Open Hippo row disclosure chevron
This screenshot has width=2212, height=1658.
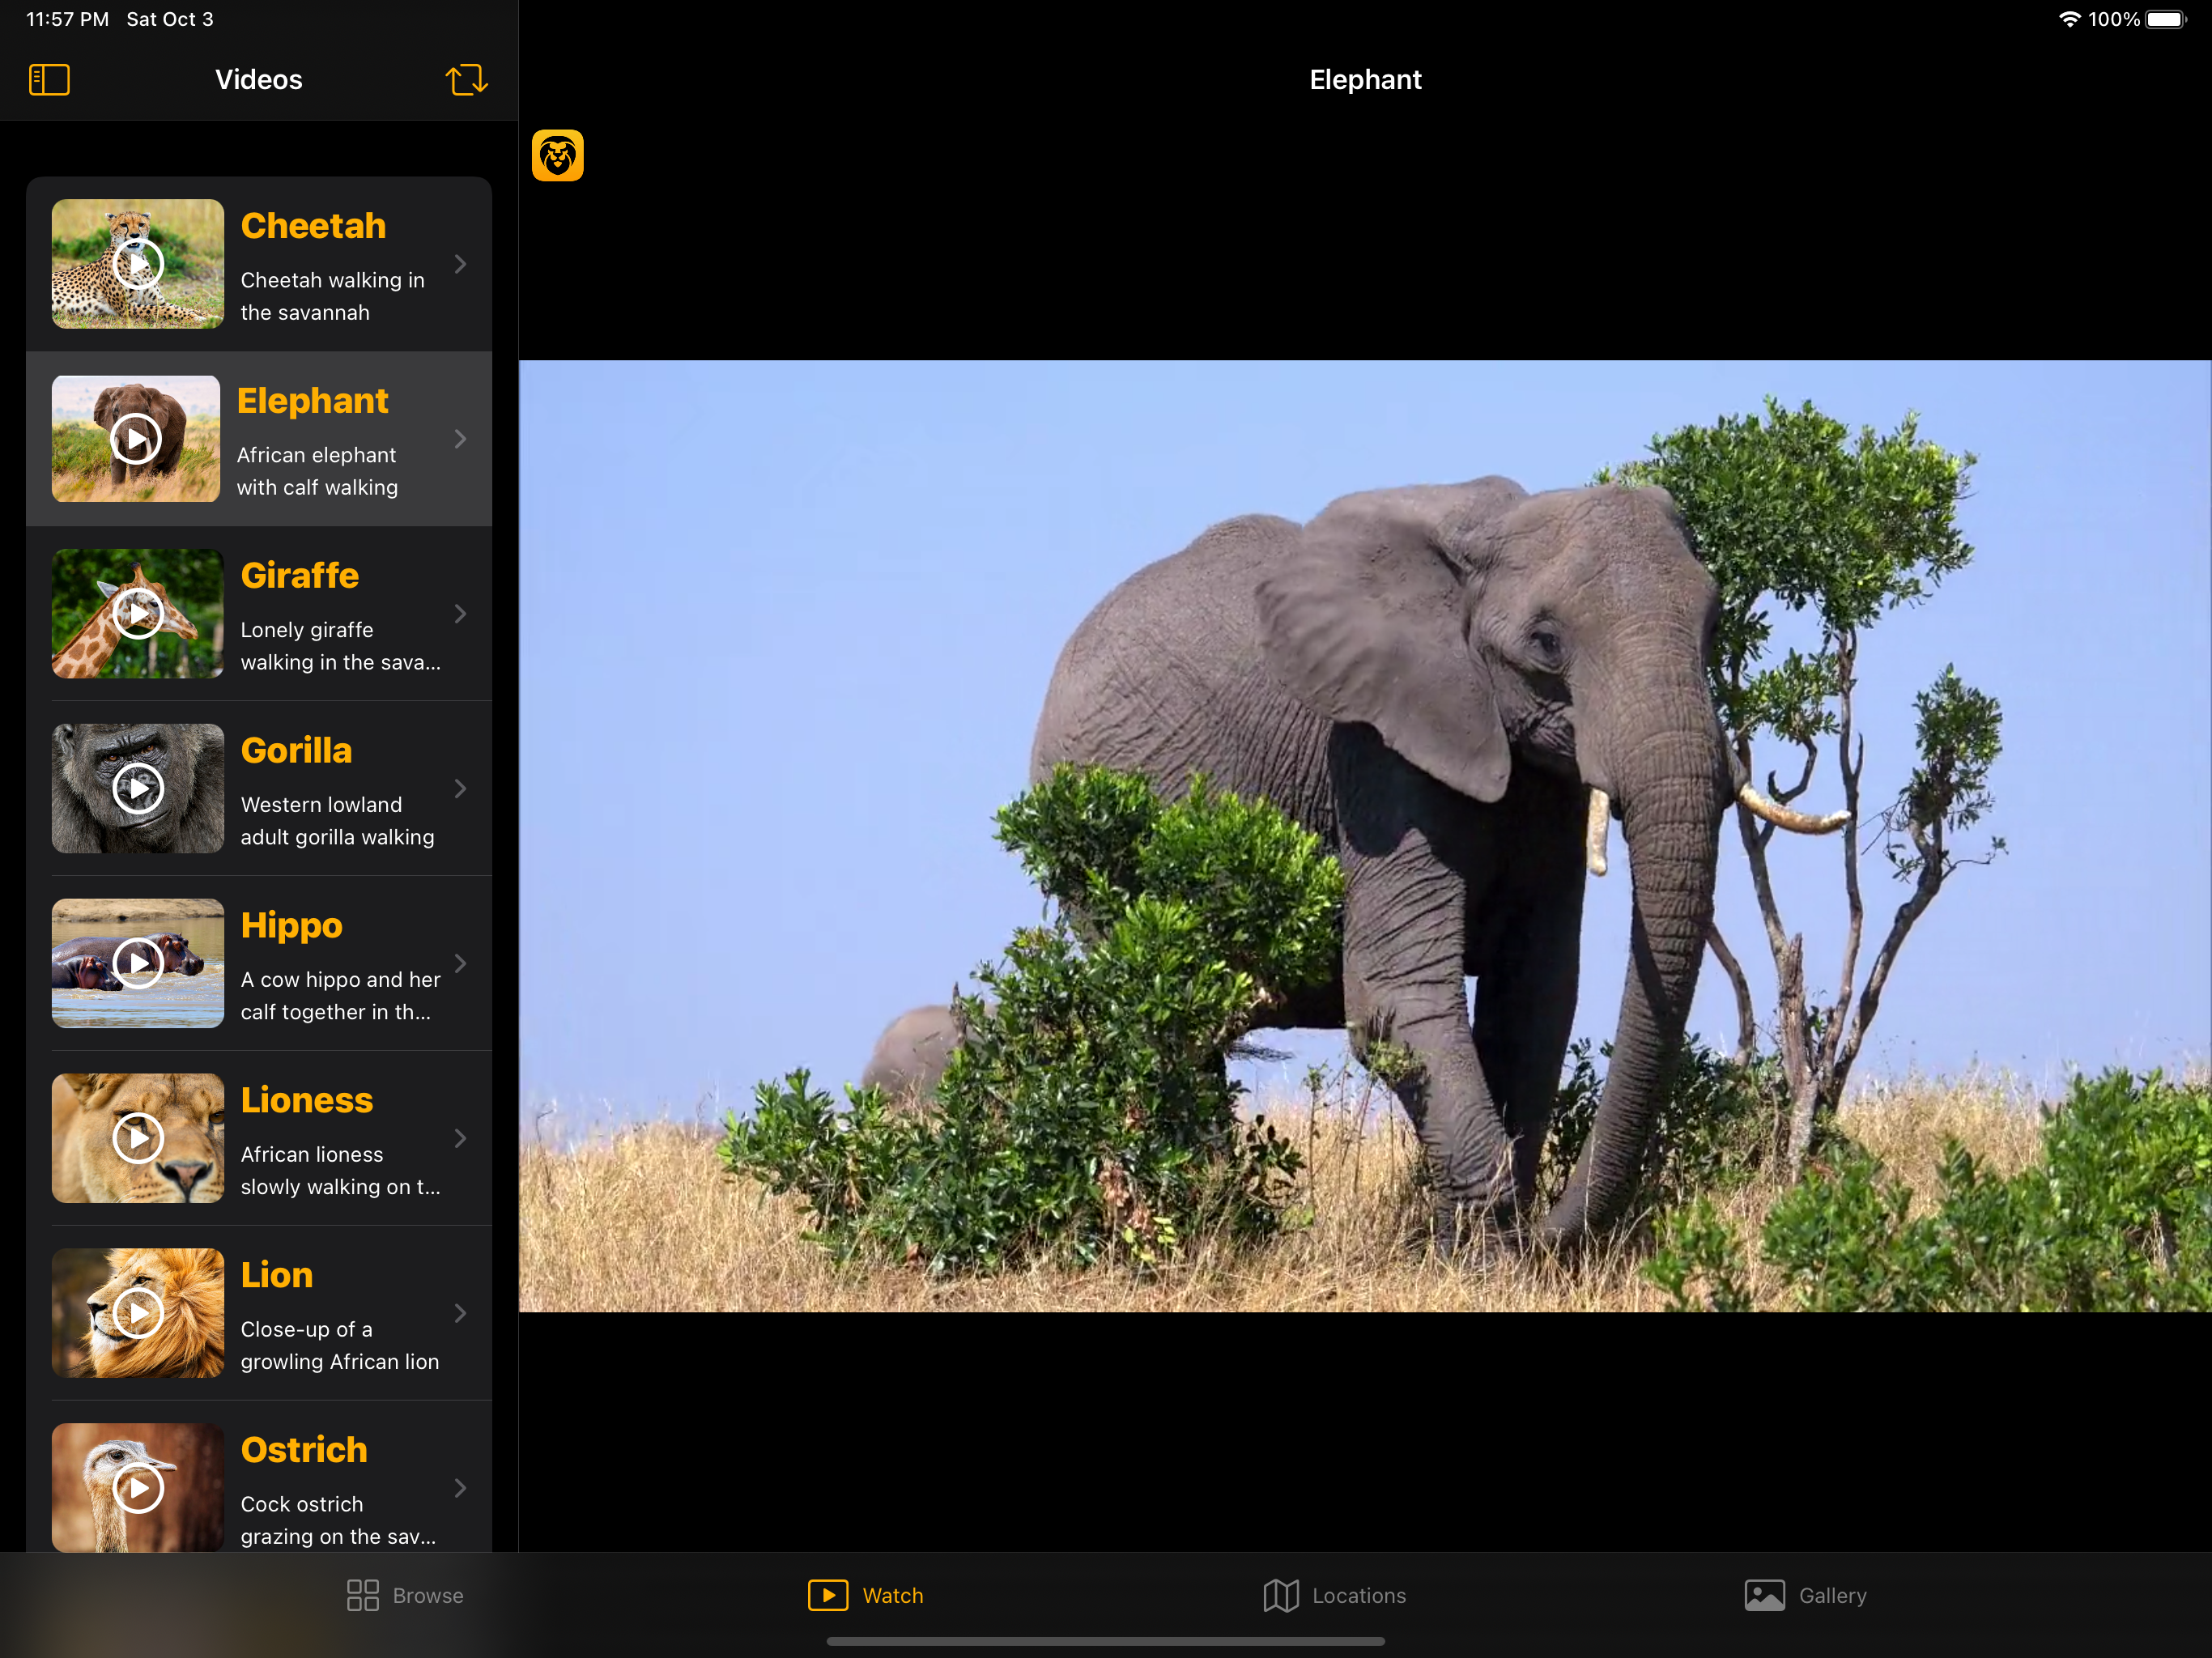coord(460,964)
